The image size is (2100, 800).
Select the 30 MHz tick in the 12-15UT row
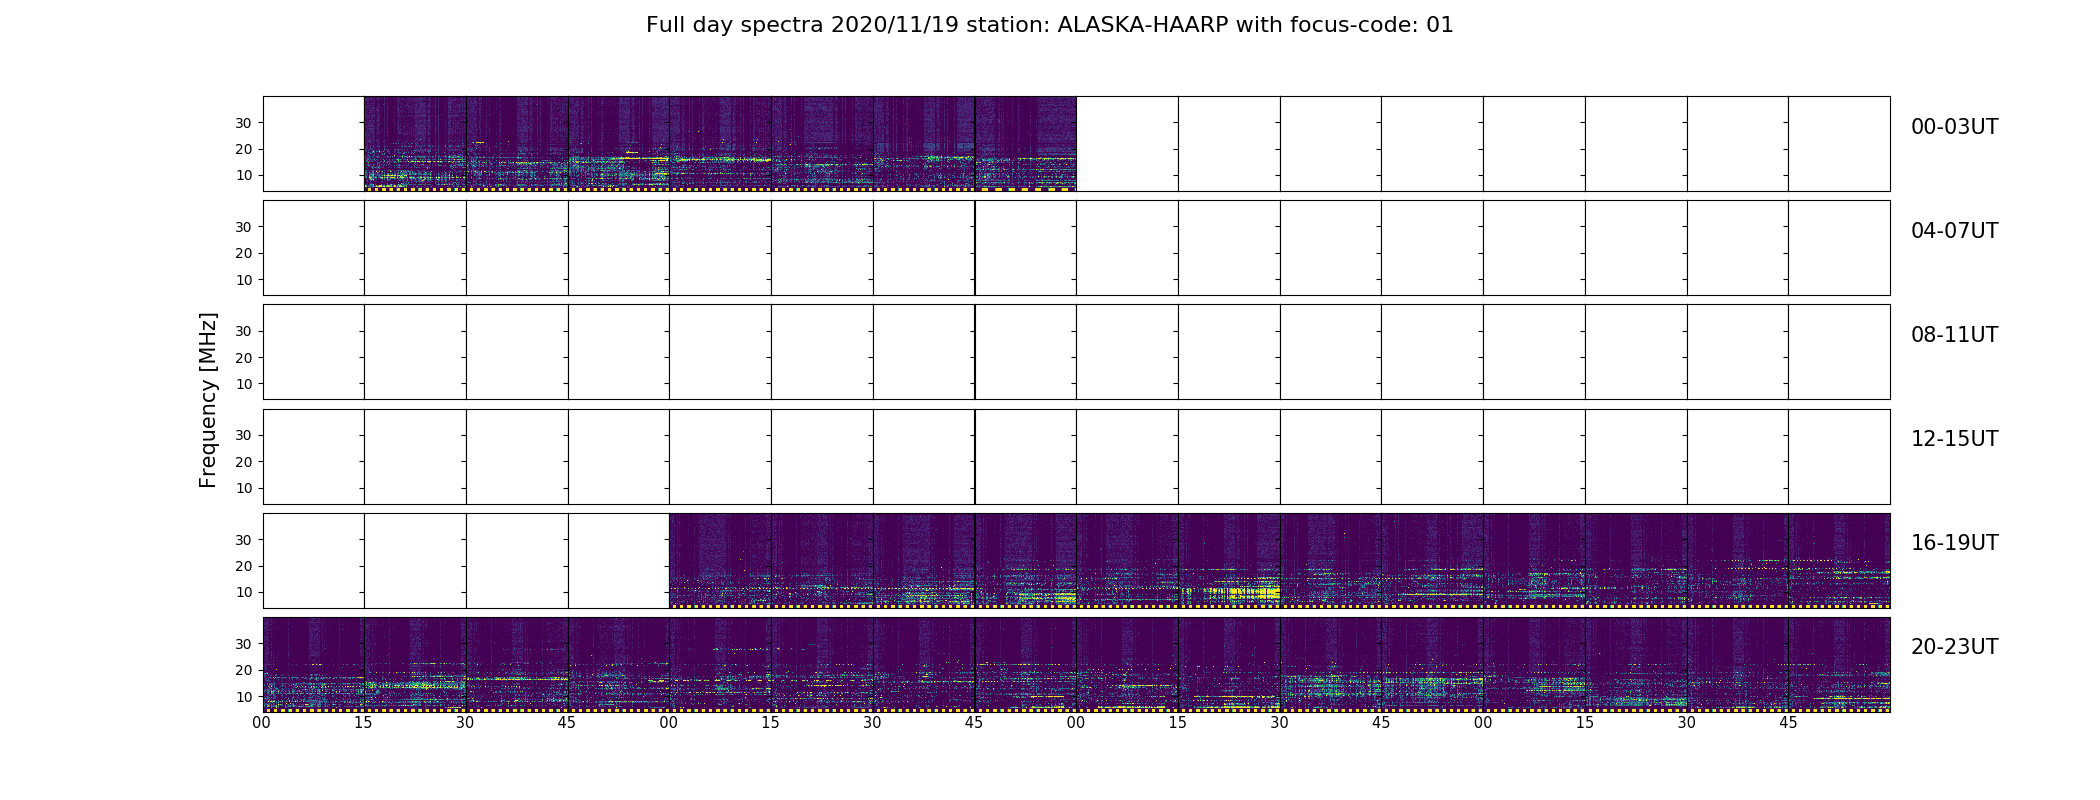[x=243, y=435]
